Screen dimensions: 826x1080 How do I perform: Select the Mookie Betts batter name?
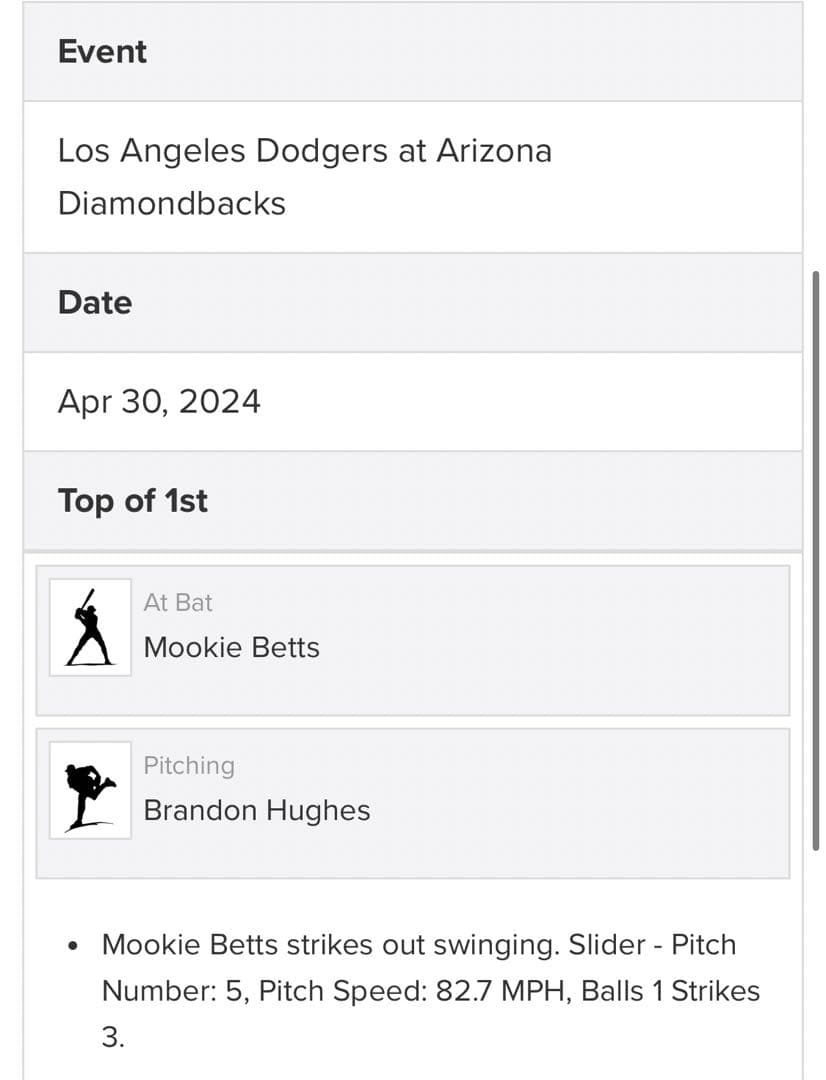click(231, 647)
